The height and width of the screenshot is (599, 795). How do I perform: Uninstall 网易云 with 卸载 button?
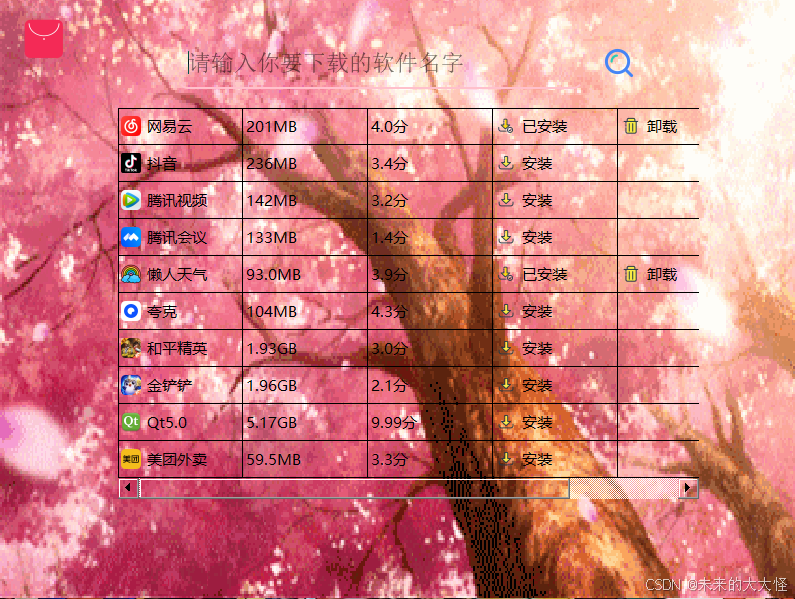coord(651,126)
